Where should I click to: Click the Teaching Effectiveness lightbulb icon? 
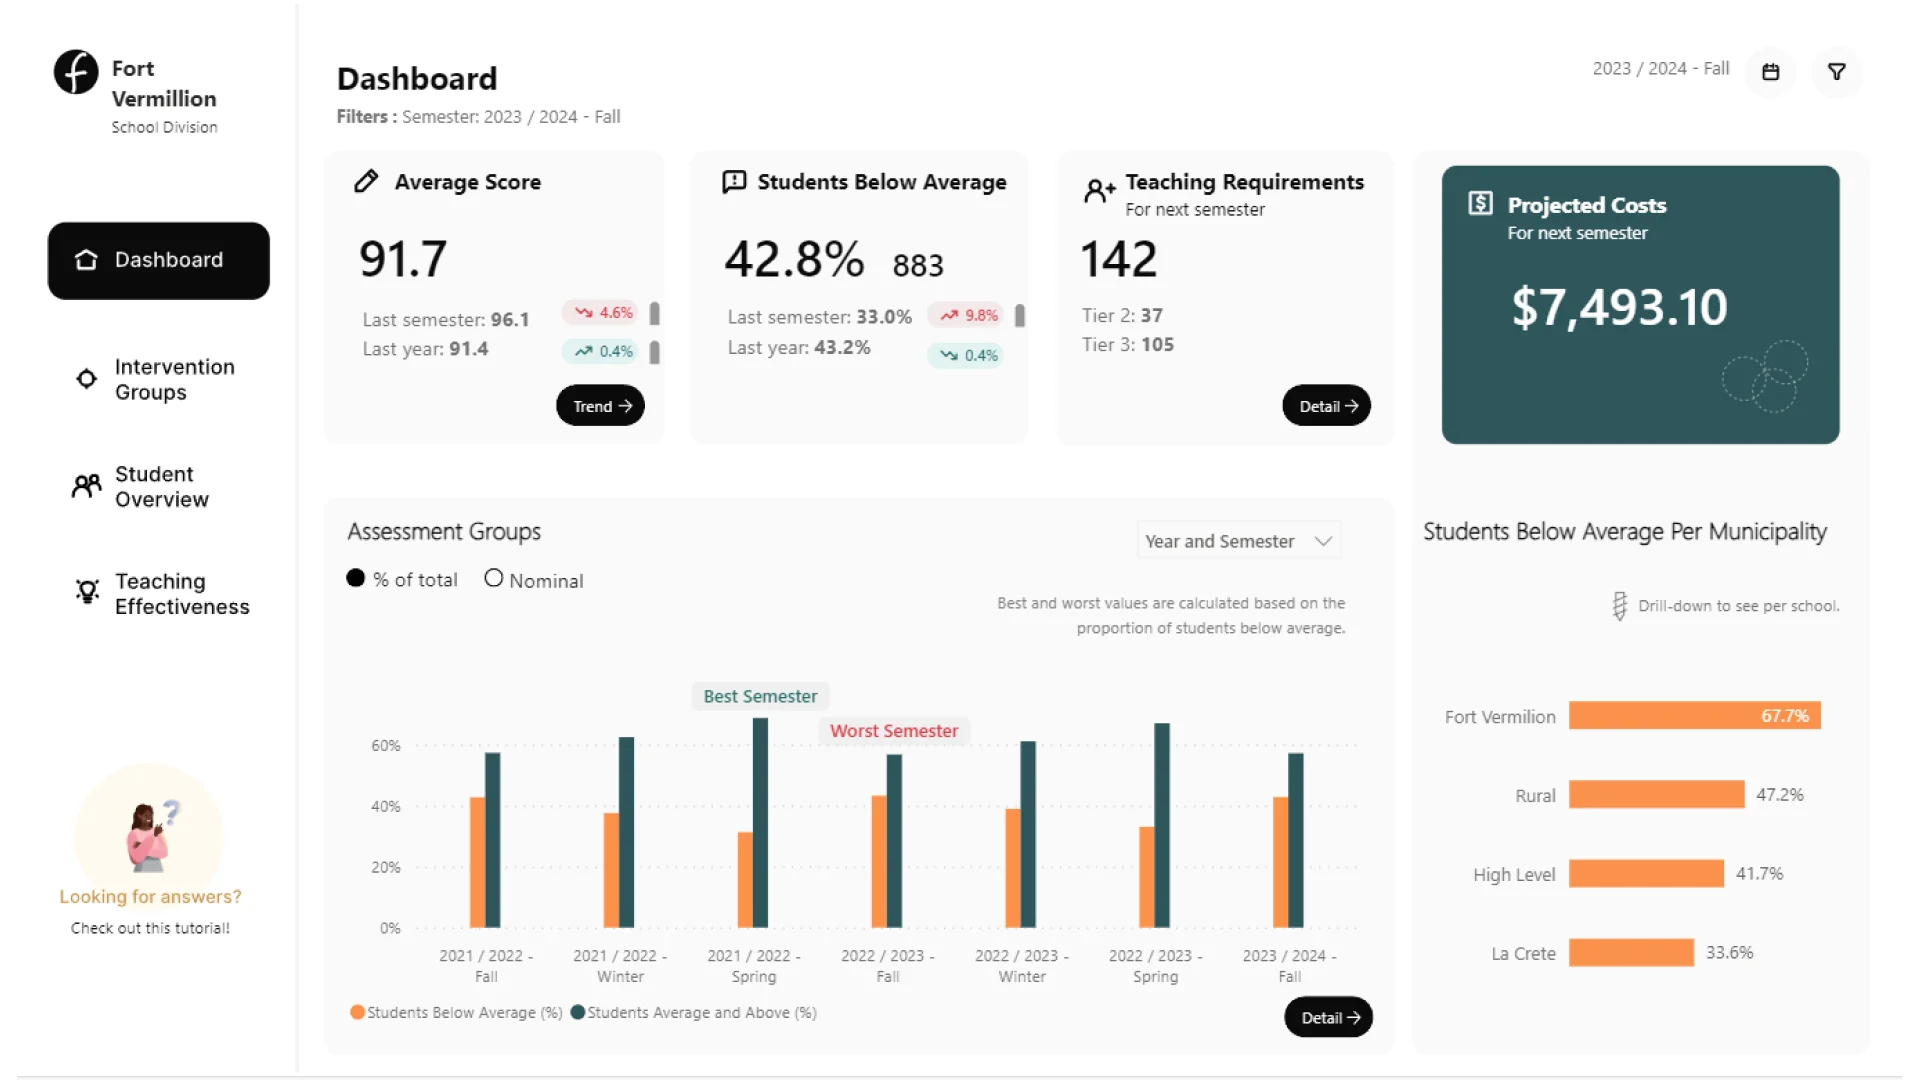88,592
